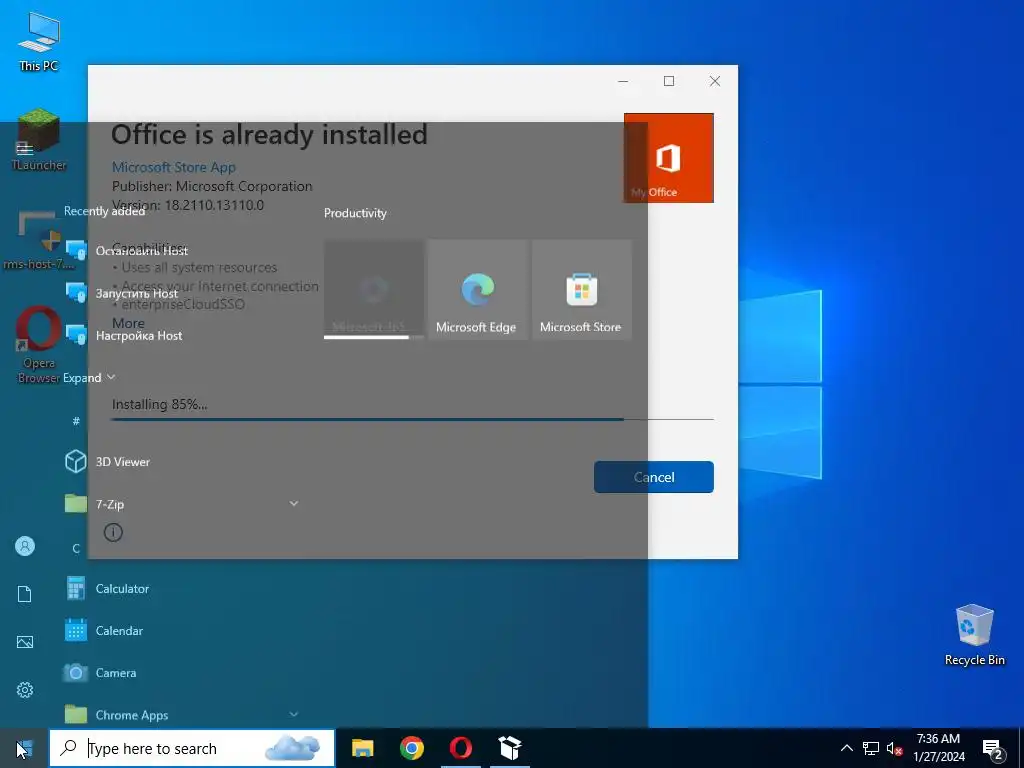The image size is (1024, 768).
Task: Open the rms-host desktop shortcut
Action: tap(39, 240)
